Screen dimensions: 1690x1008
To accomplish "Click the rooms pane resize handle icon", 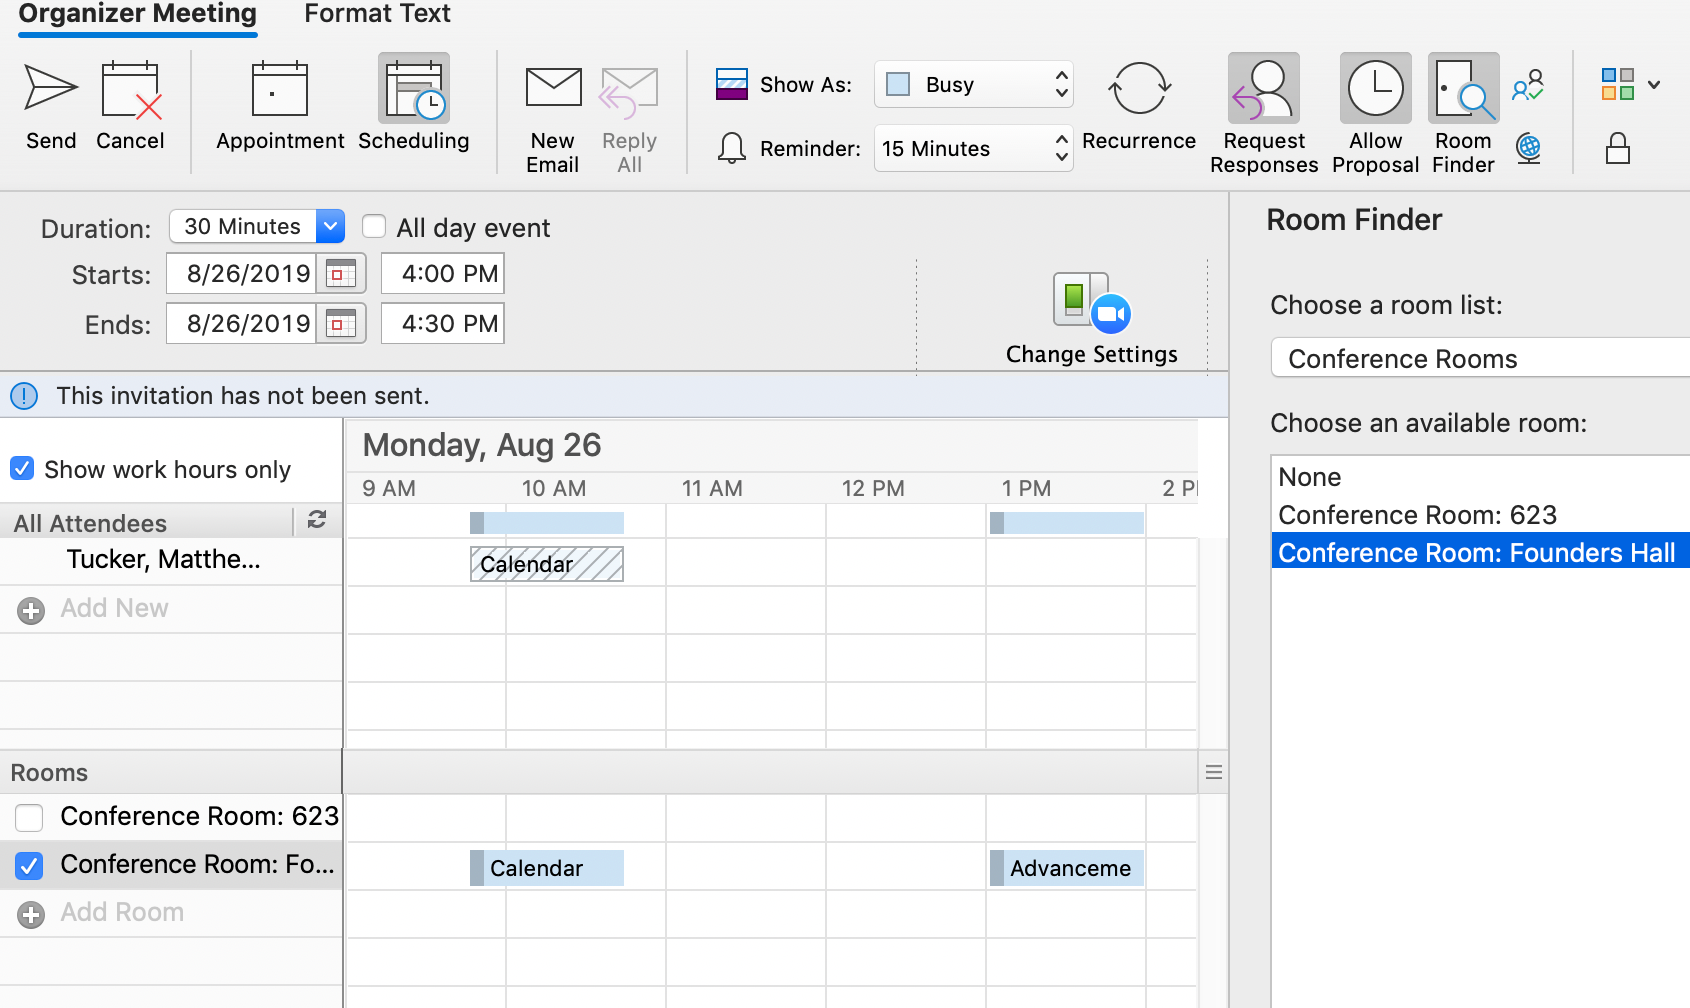I will pos(1214,772).
